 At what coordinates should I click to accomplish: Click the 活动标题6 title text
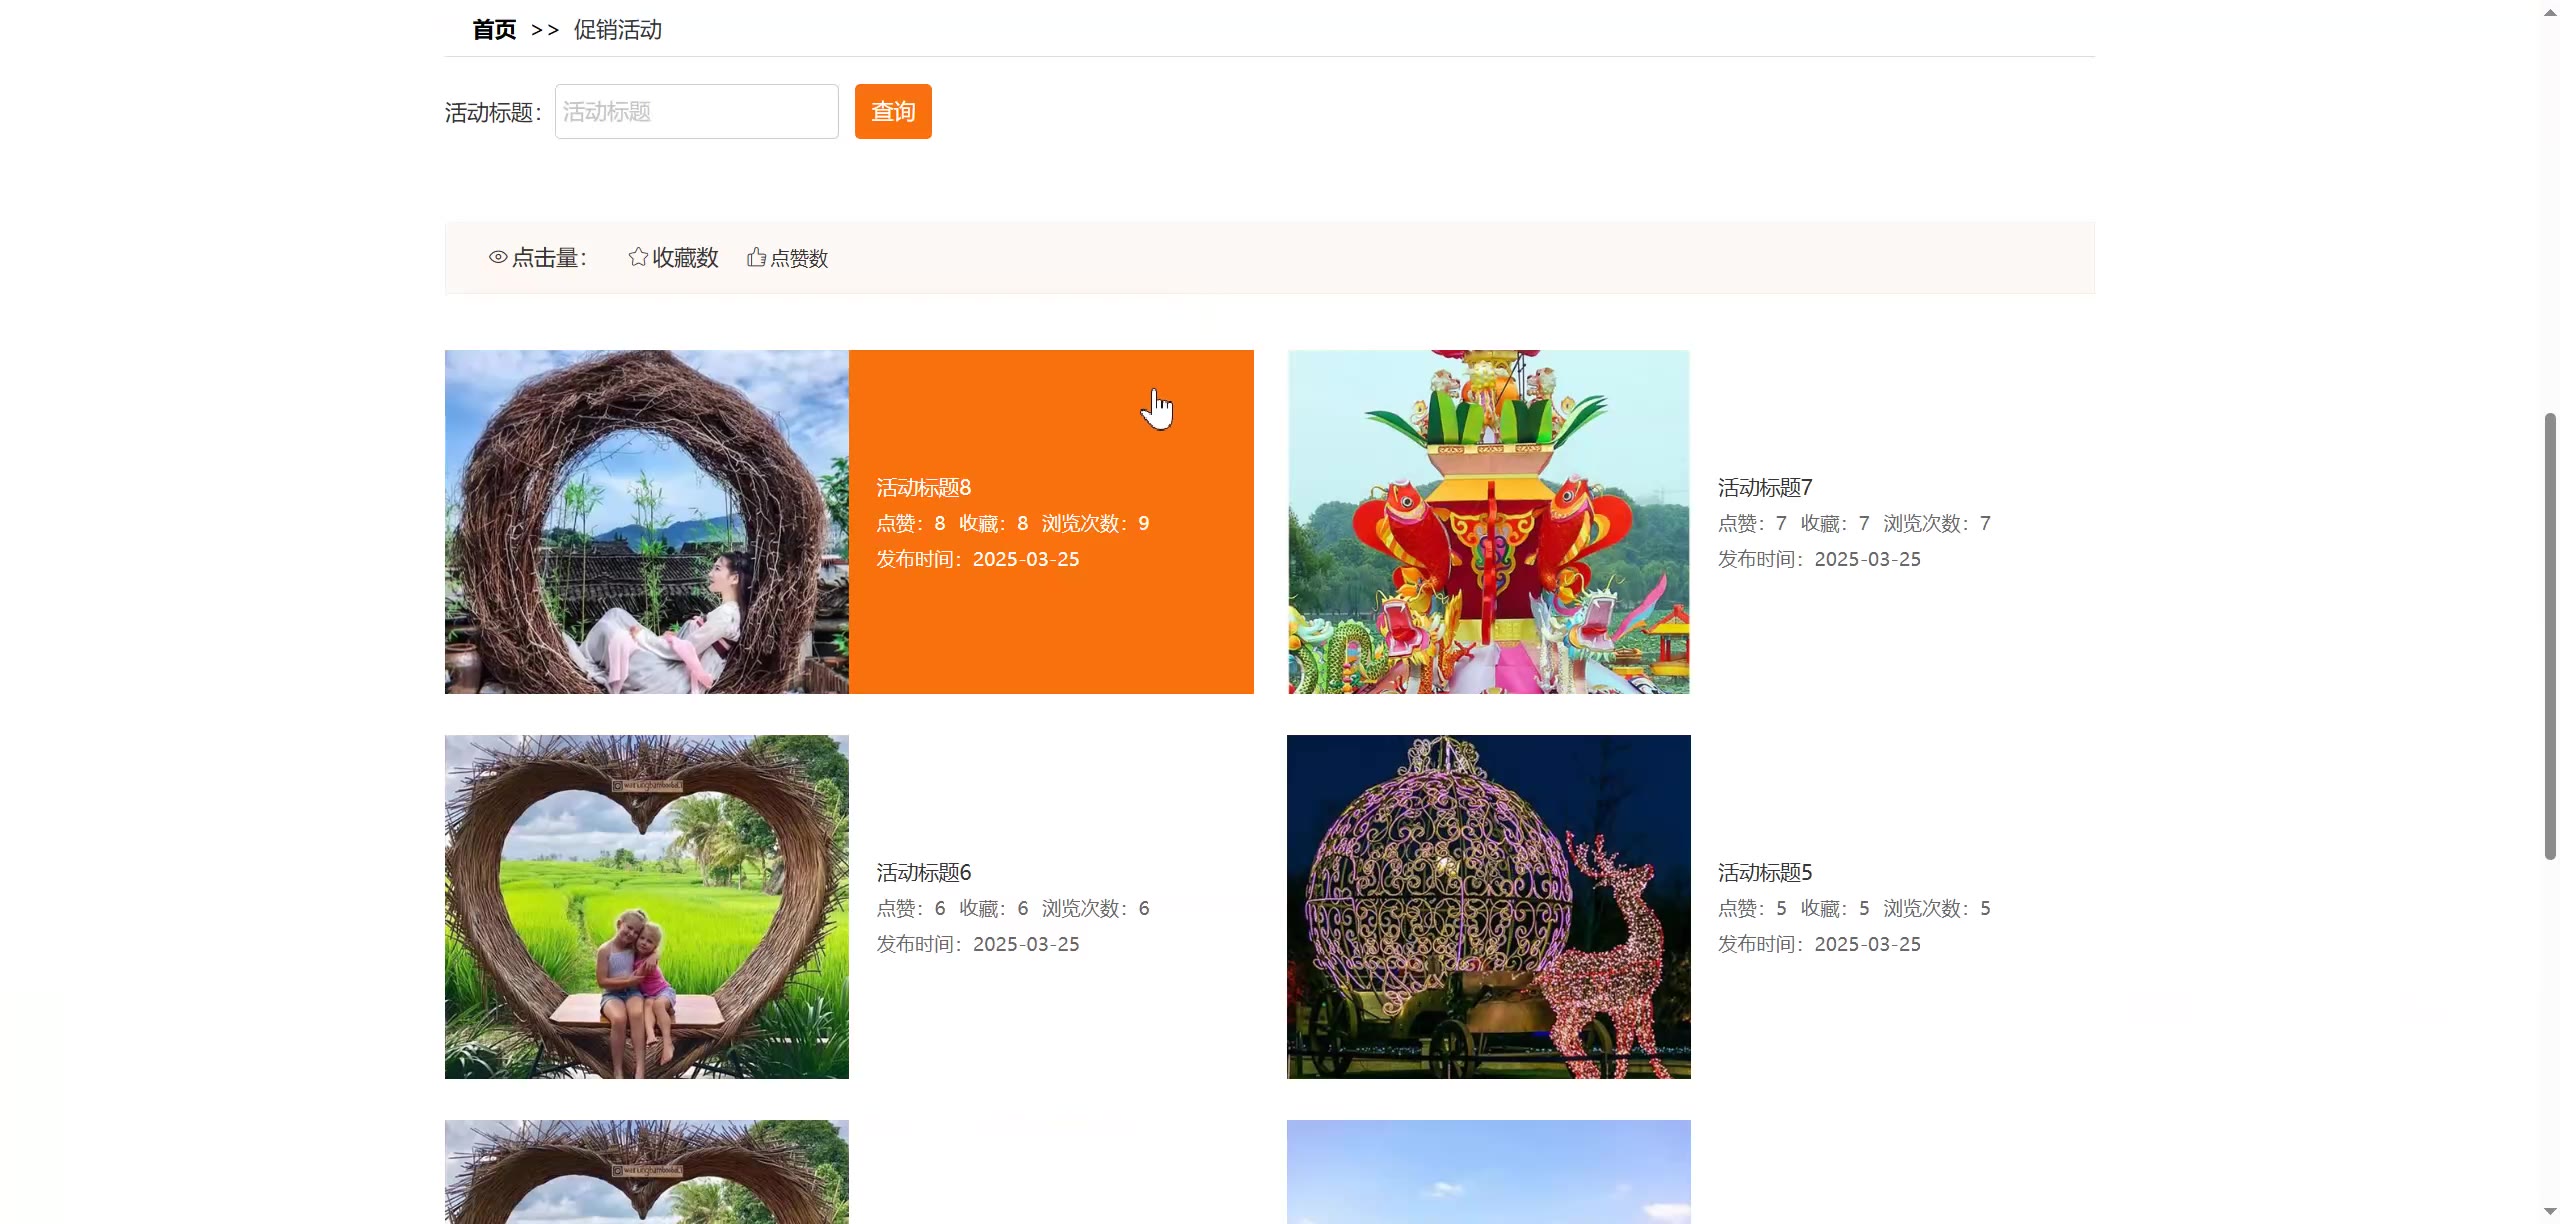point(923,873)
